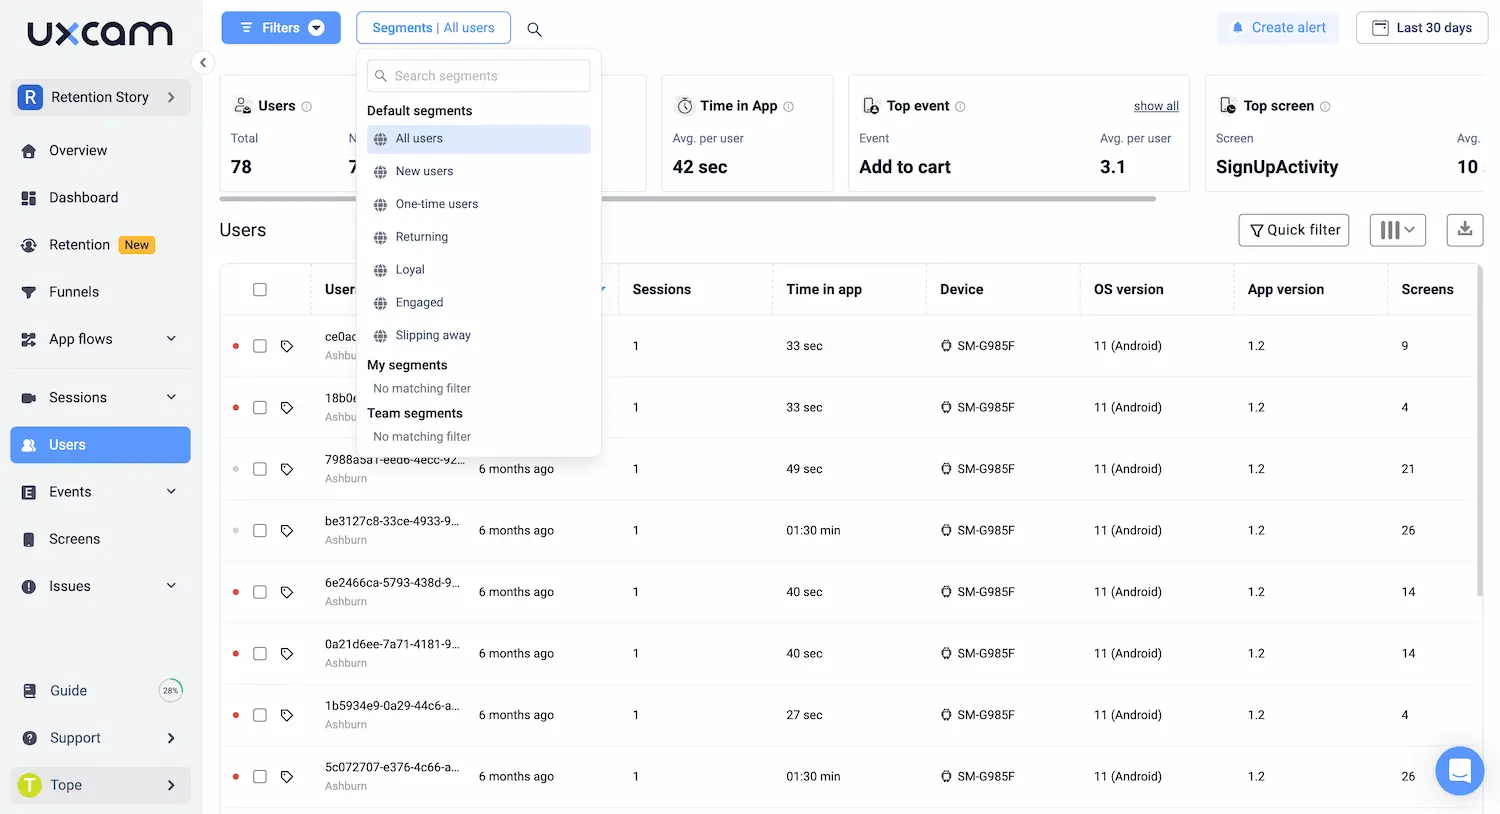Click the Search segments input field

point(478,76)
